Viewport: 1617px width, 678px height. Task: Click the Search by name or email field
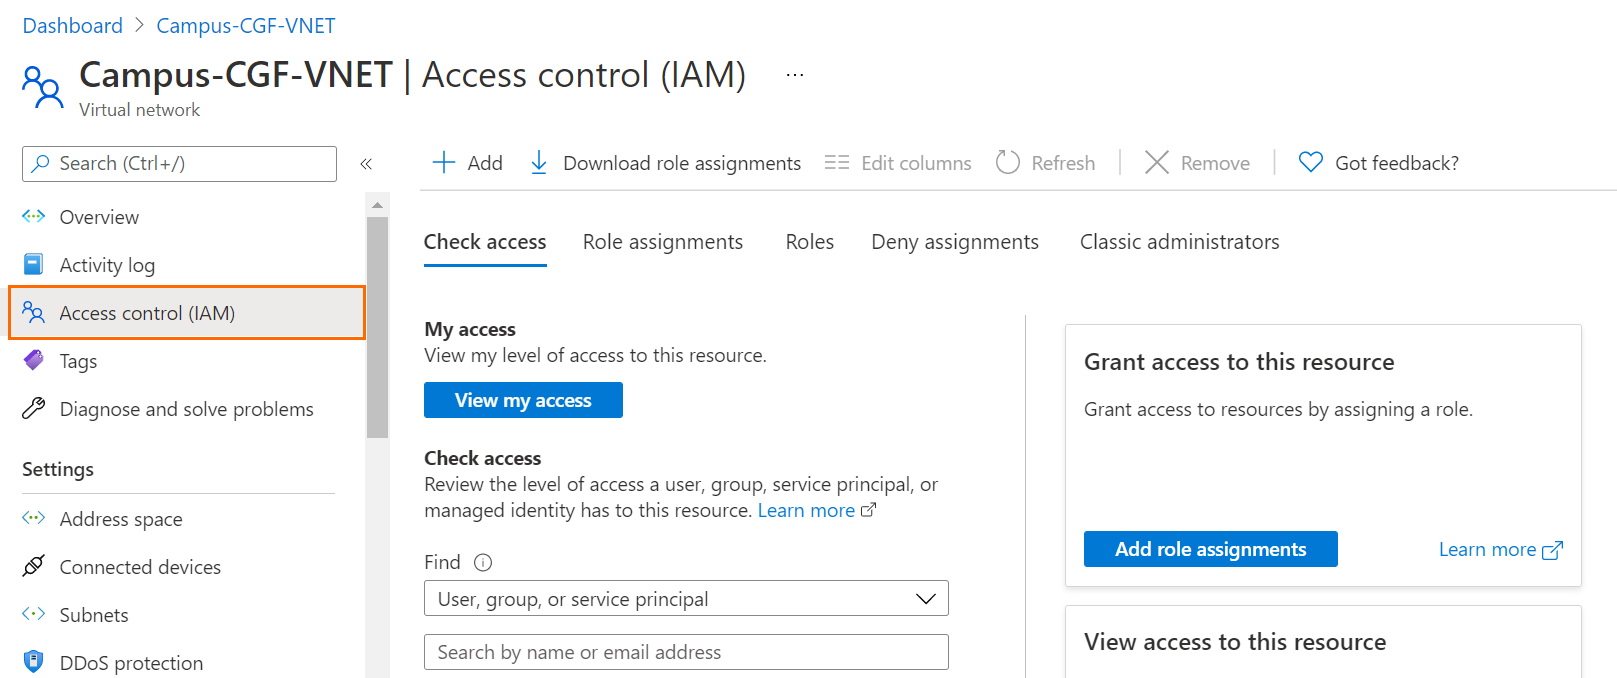click(x=686, y=652)
